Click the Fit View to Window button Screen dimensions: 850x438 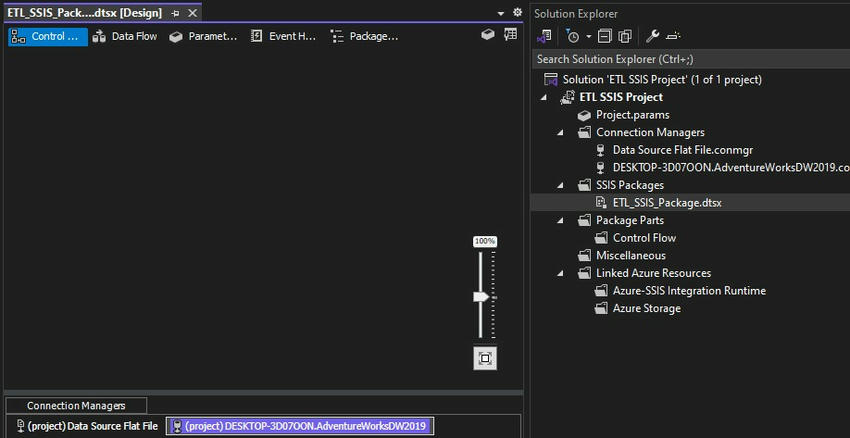coord(485,358)
